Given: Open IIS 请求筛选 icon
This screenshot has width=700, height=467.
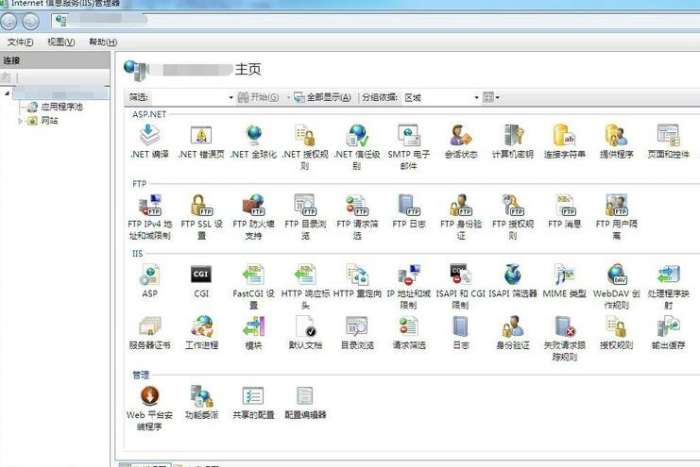Looking at the screenshot, I should pos(409,333).
